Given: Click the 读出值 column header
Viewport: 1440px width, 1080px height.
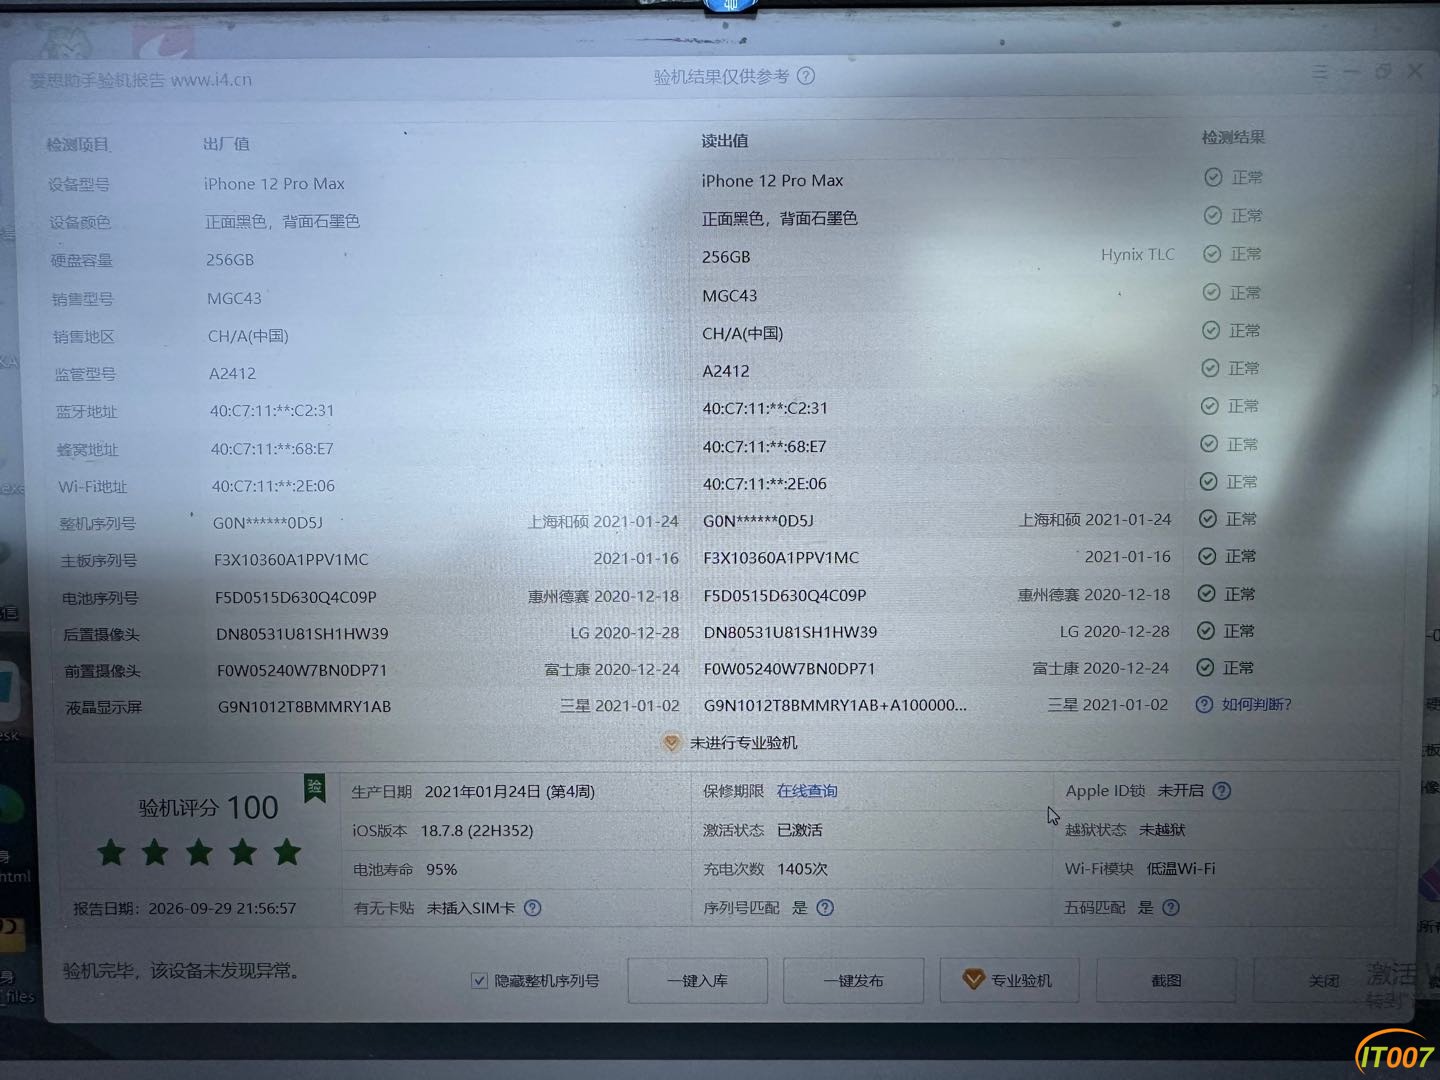Looking at the screenshot, I should click(724, 141).
